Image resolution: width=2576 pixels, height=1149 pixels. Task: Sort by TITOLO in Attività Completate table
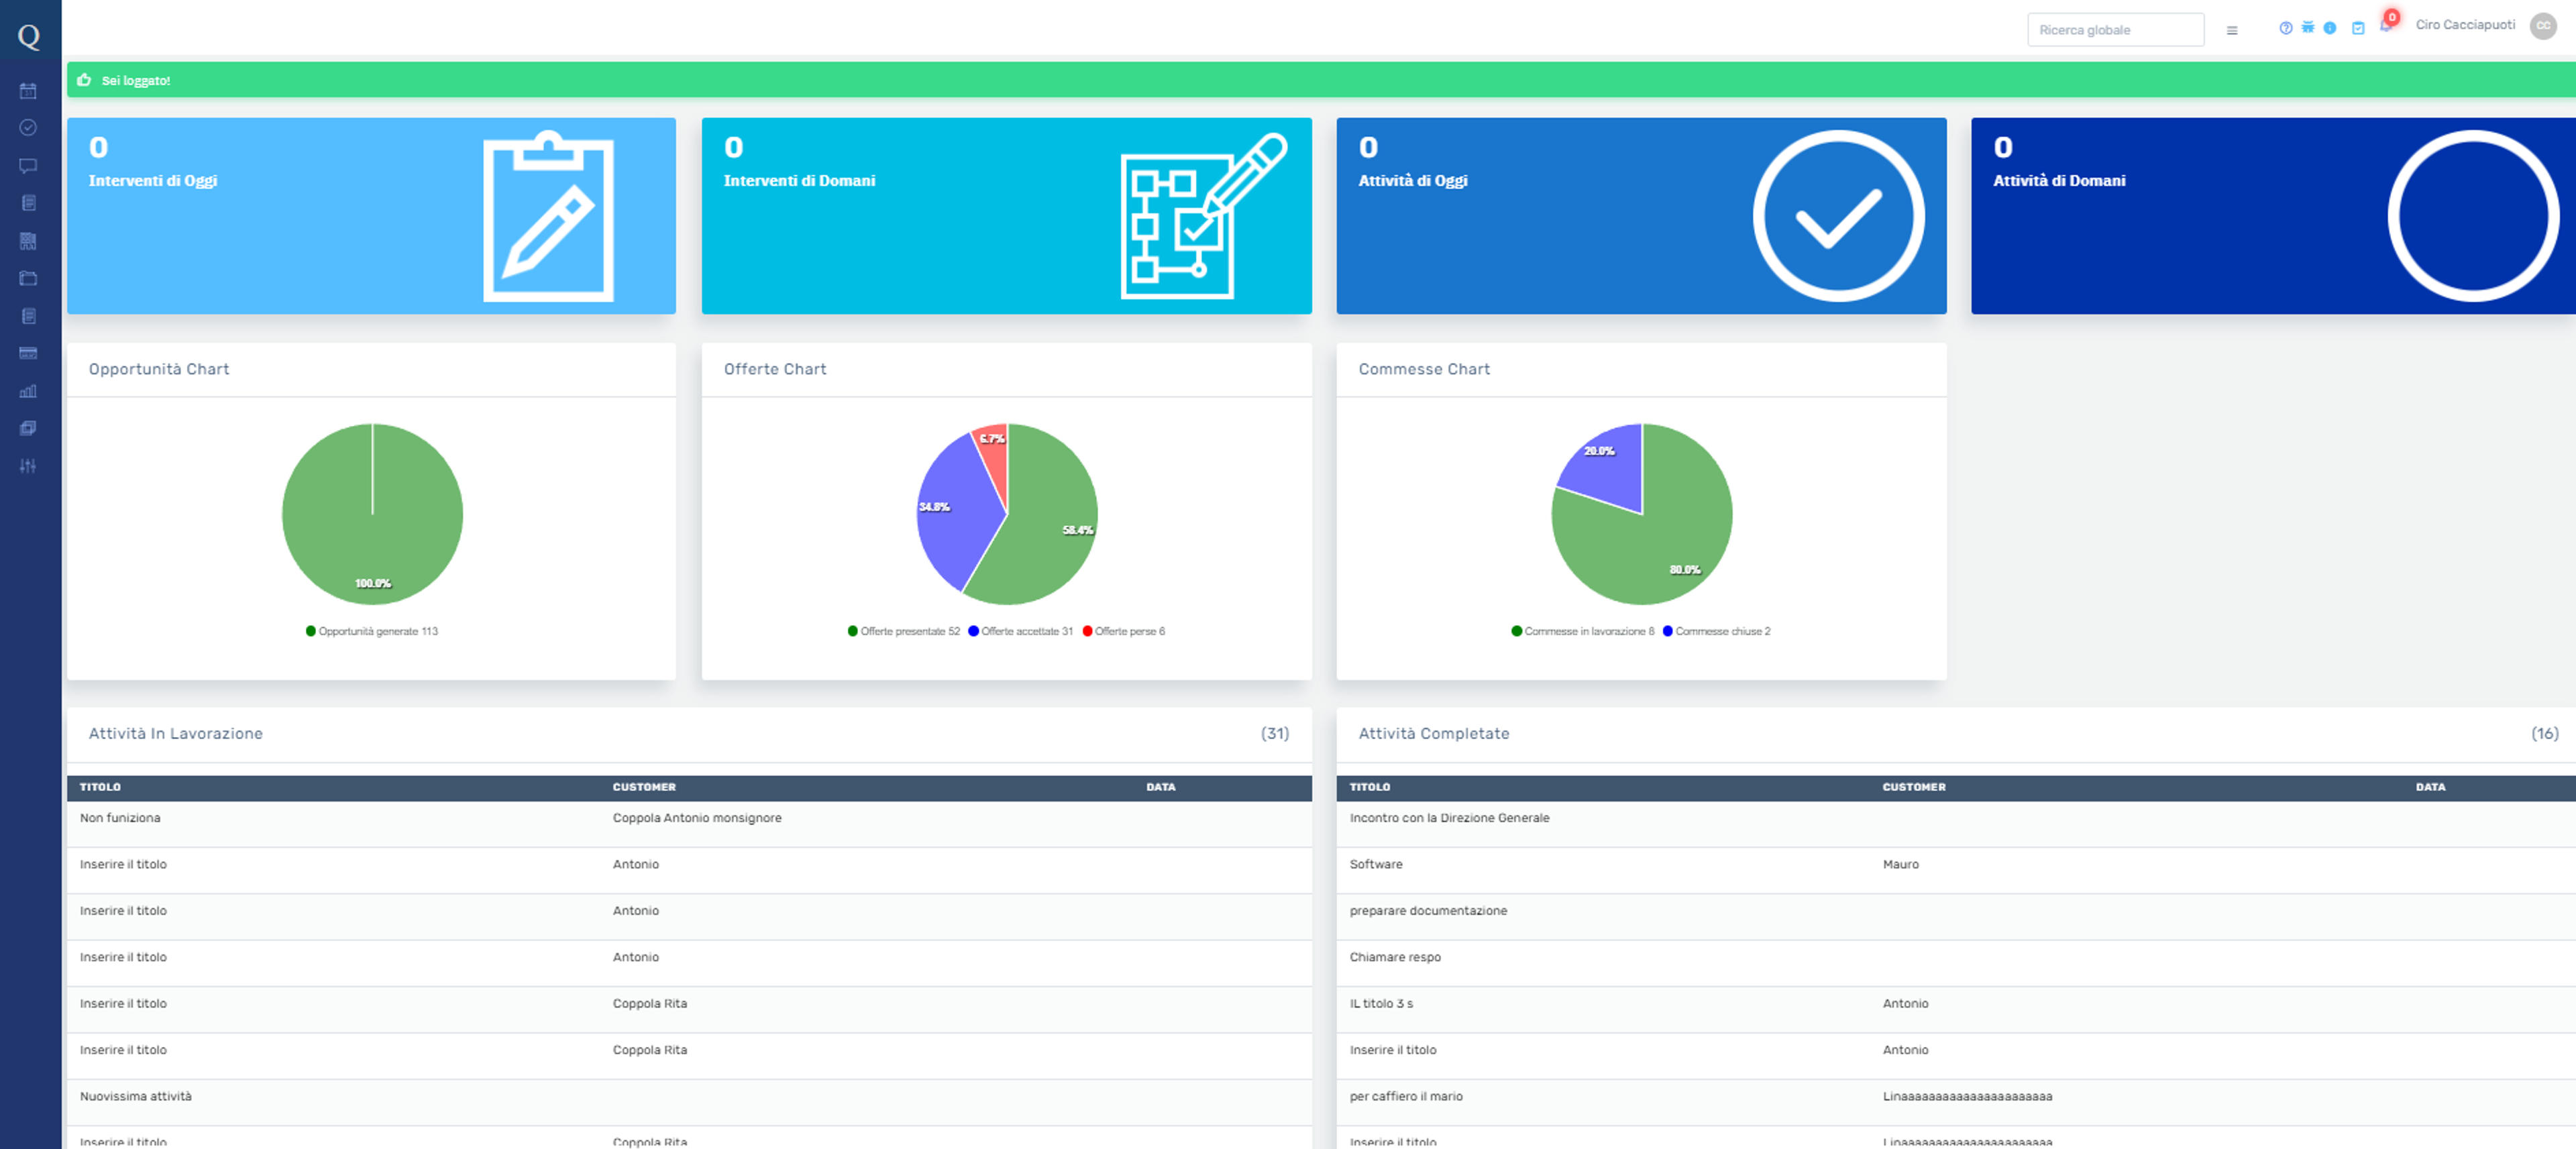click(1370, 787)
